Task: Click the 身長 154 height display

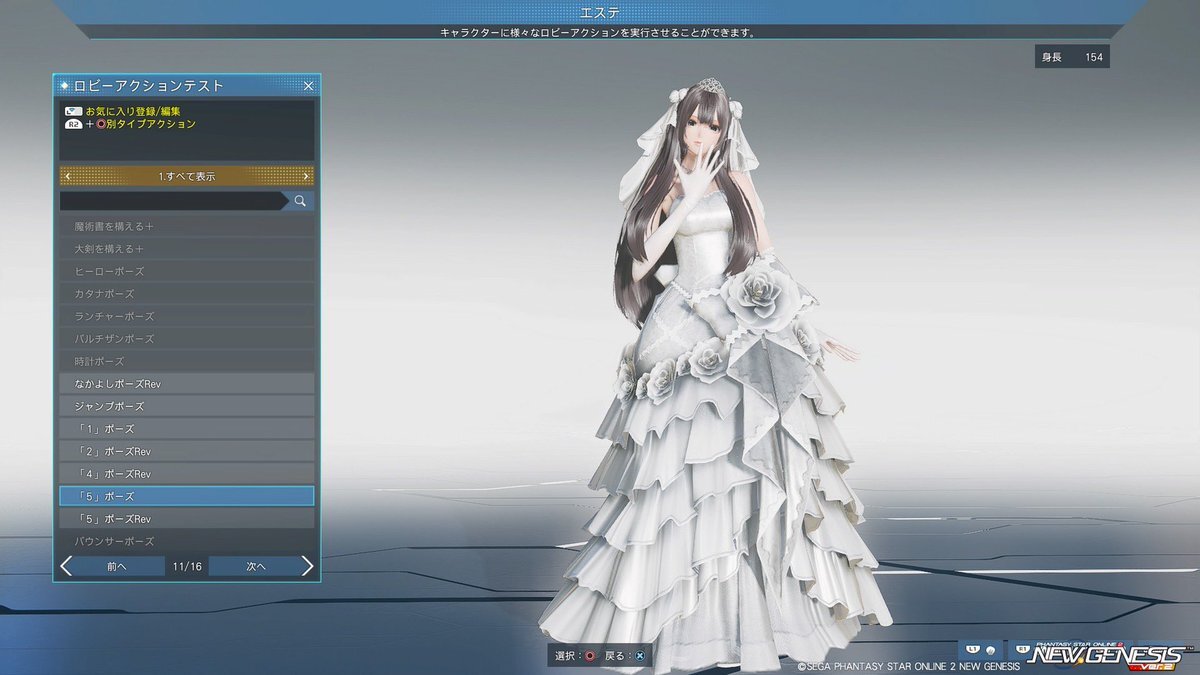Action: [1072, 57]
